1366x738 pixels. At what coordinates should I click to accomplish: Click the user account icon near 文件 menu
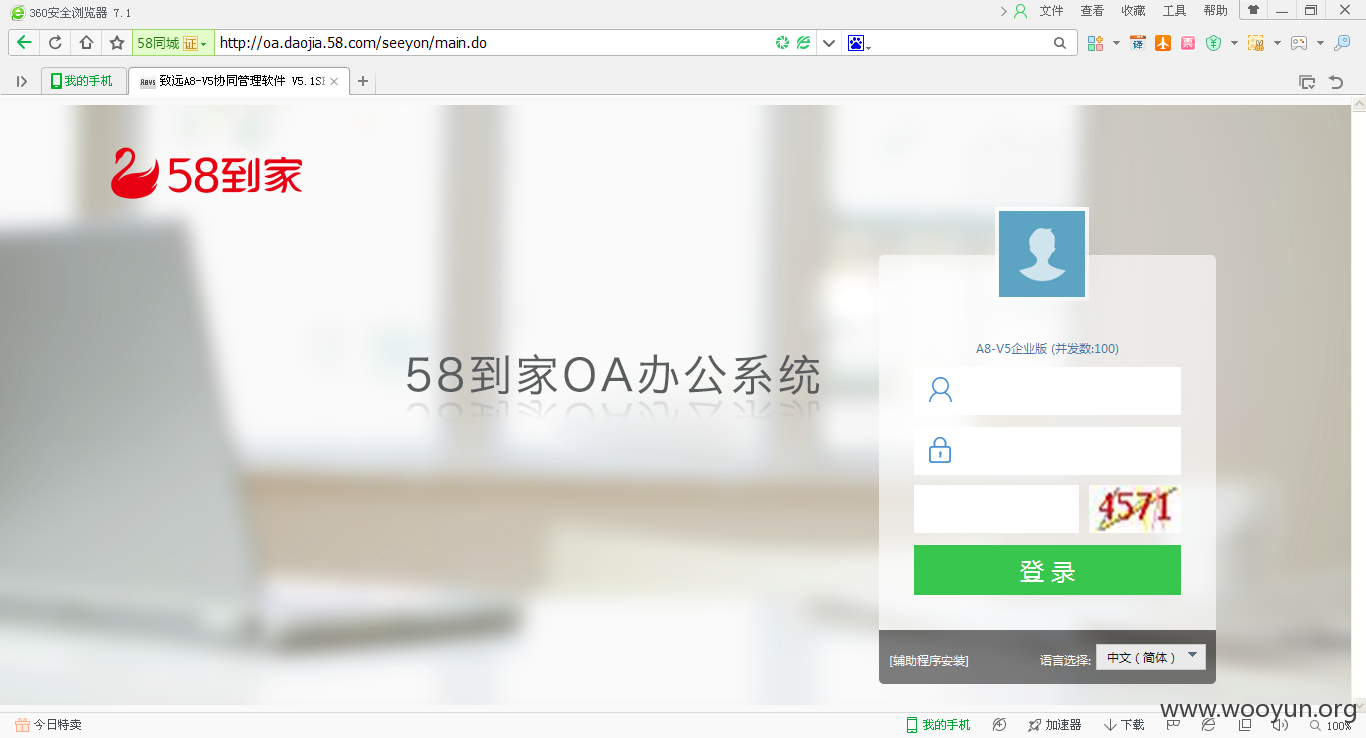point(1020,11)
